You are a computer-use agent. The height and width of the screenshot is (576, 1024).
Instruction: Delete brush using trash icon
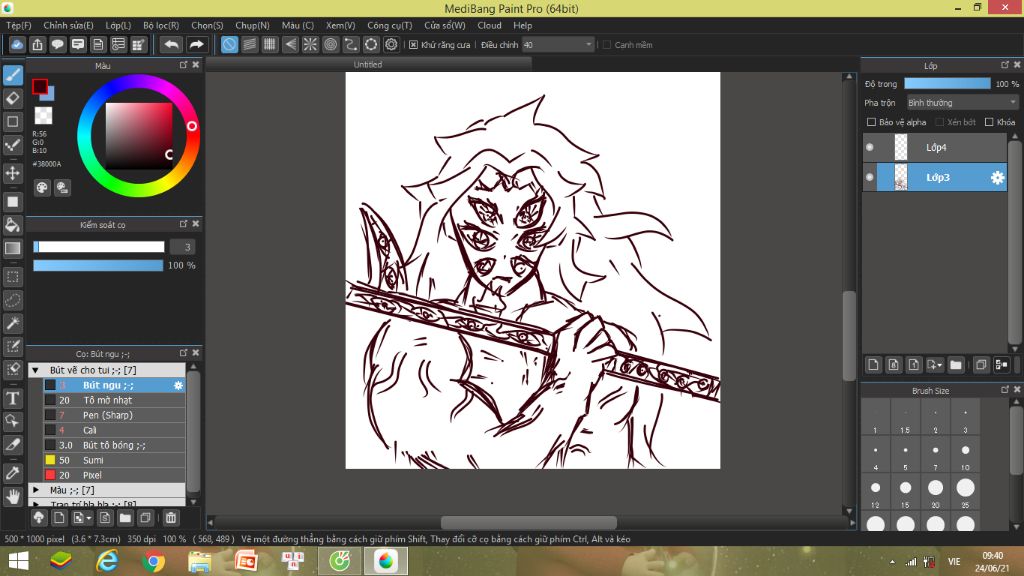coord(170,518)
